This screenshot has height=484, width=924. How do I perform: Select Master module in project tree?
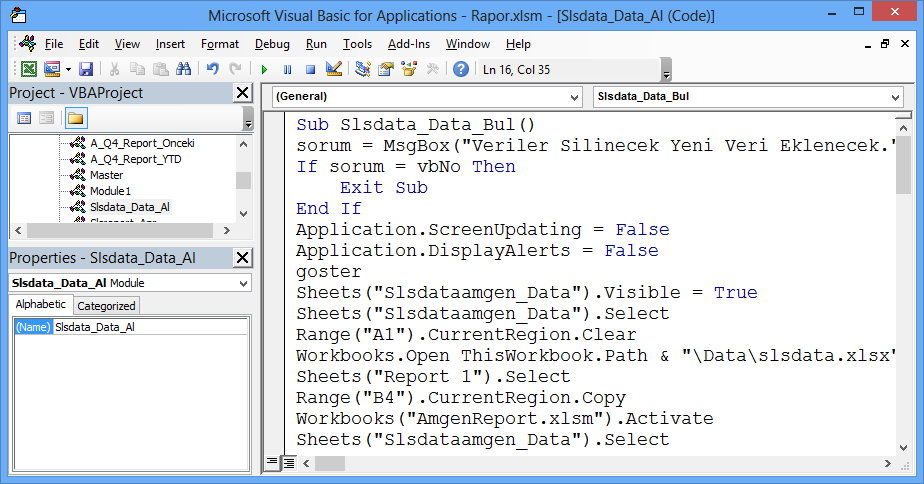pos(107,175)
